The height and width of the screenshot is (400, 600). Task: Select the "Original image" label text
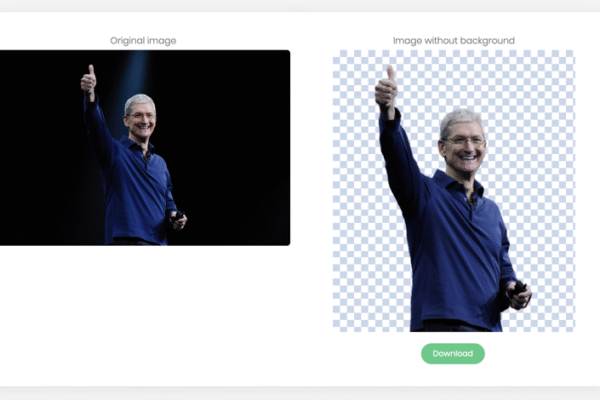(143, 41)
